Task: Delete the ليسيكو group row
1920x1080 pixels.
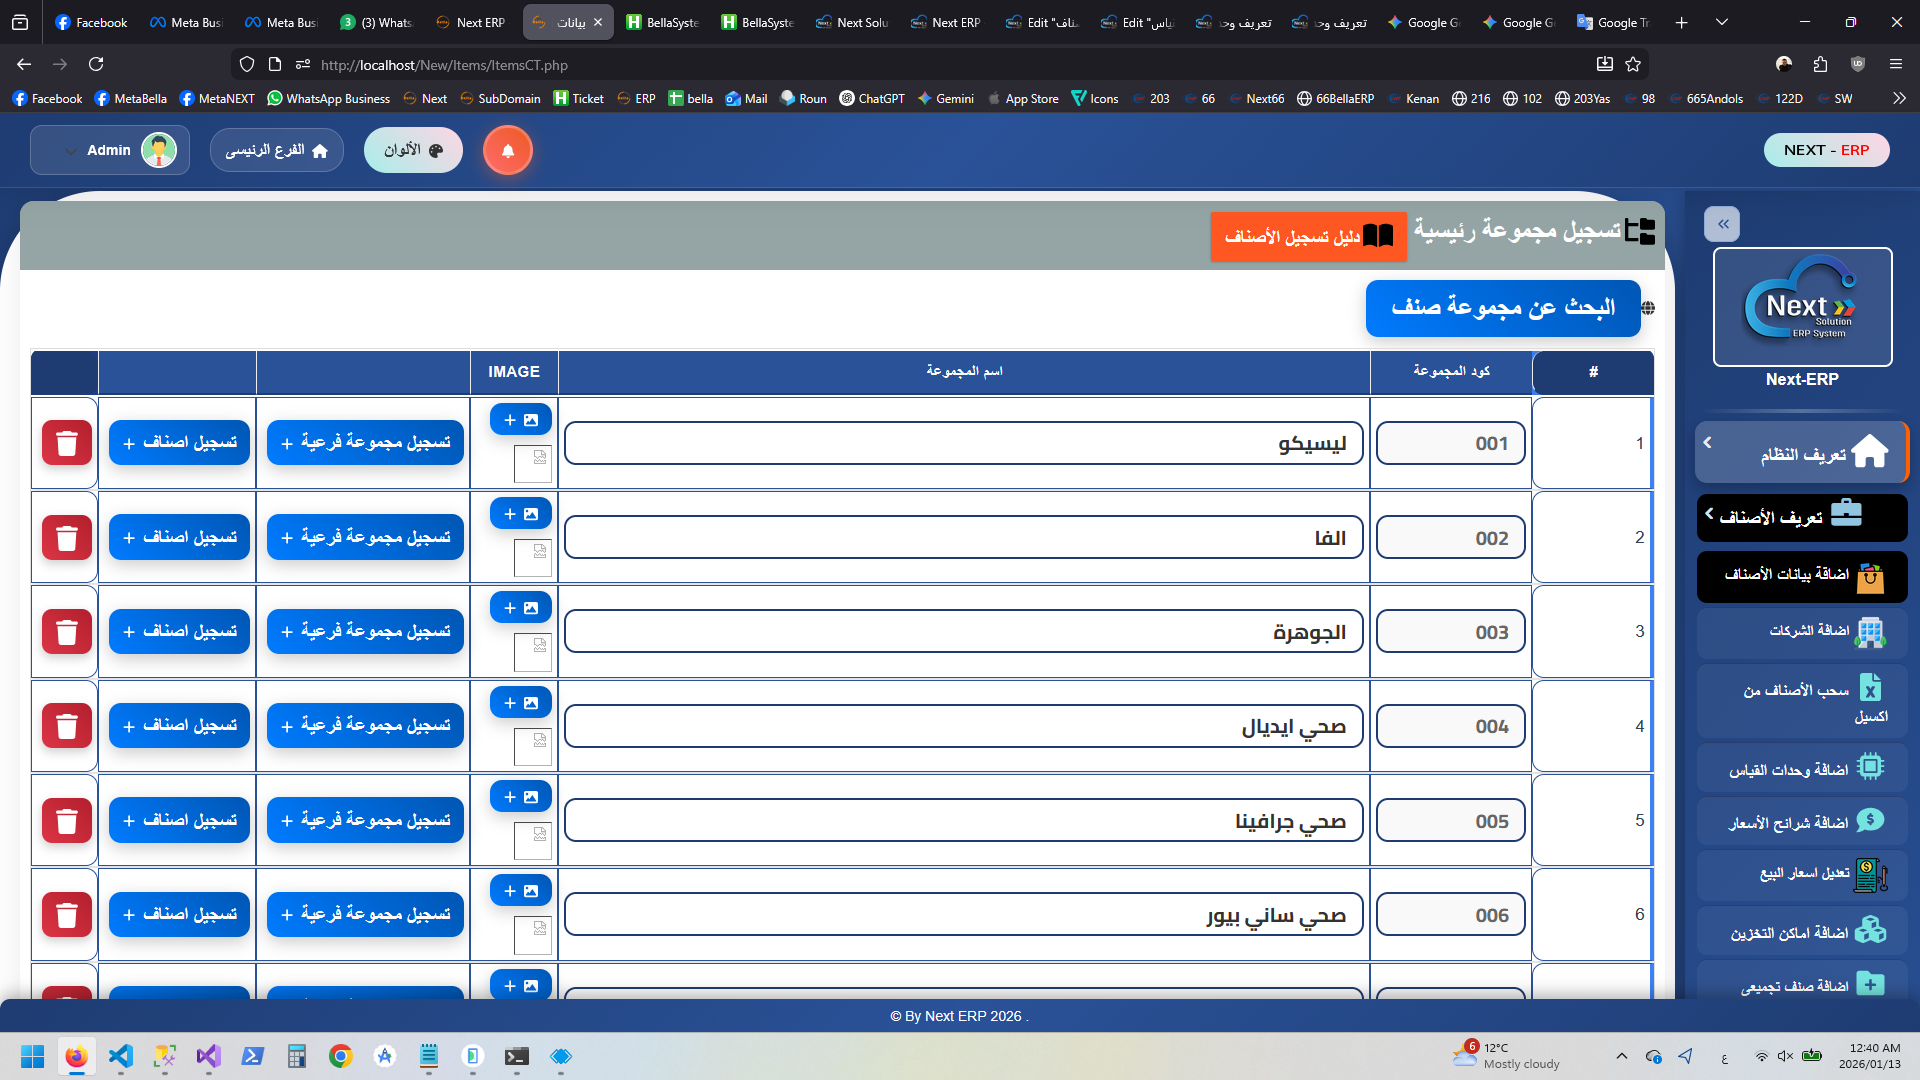Action: (x=67, y=443)
